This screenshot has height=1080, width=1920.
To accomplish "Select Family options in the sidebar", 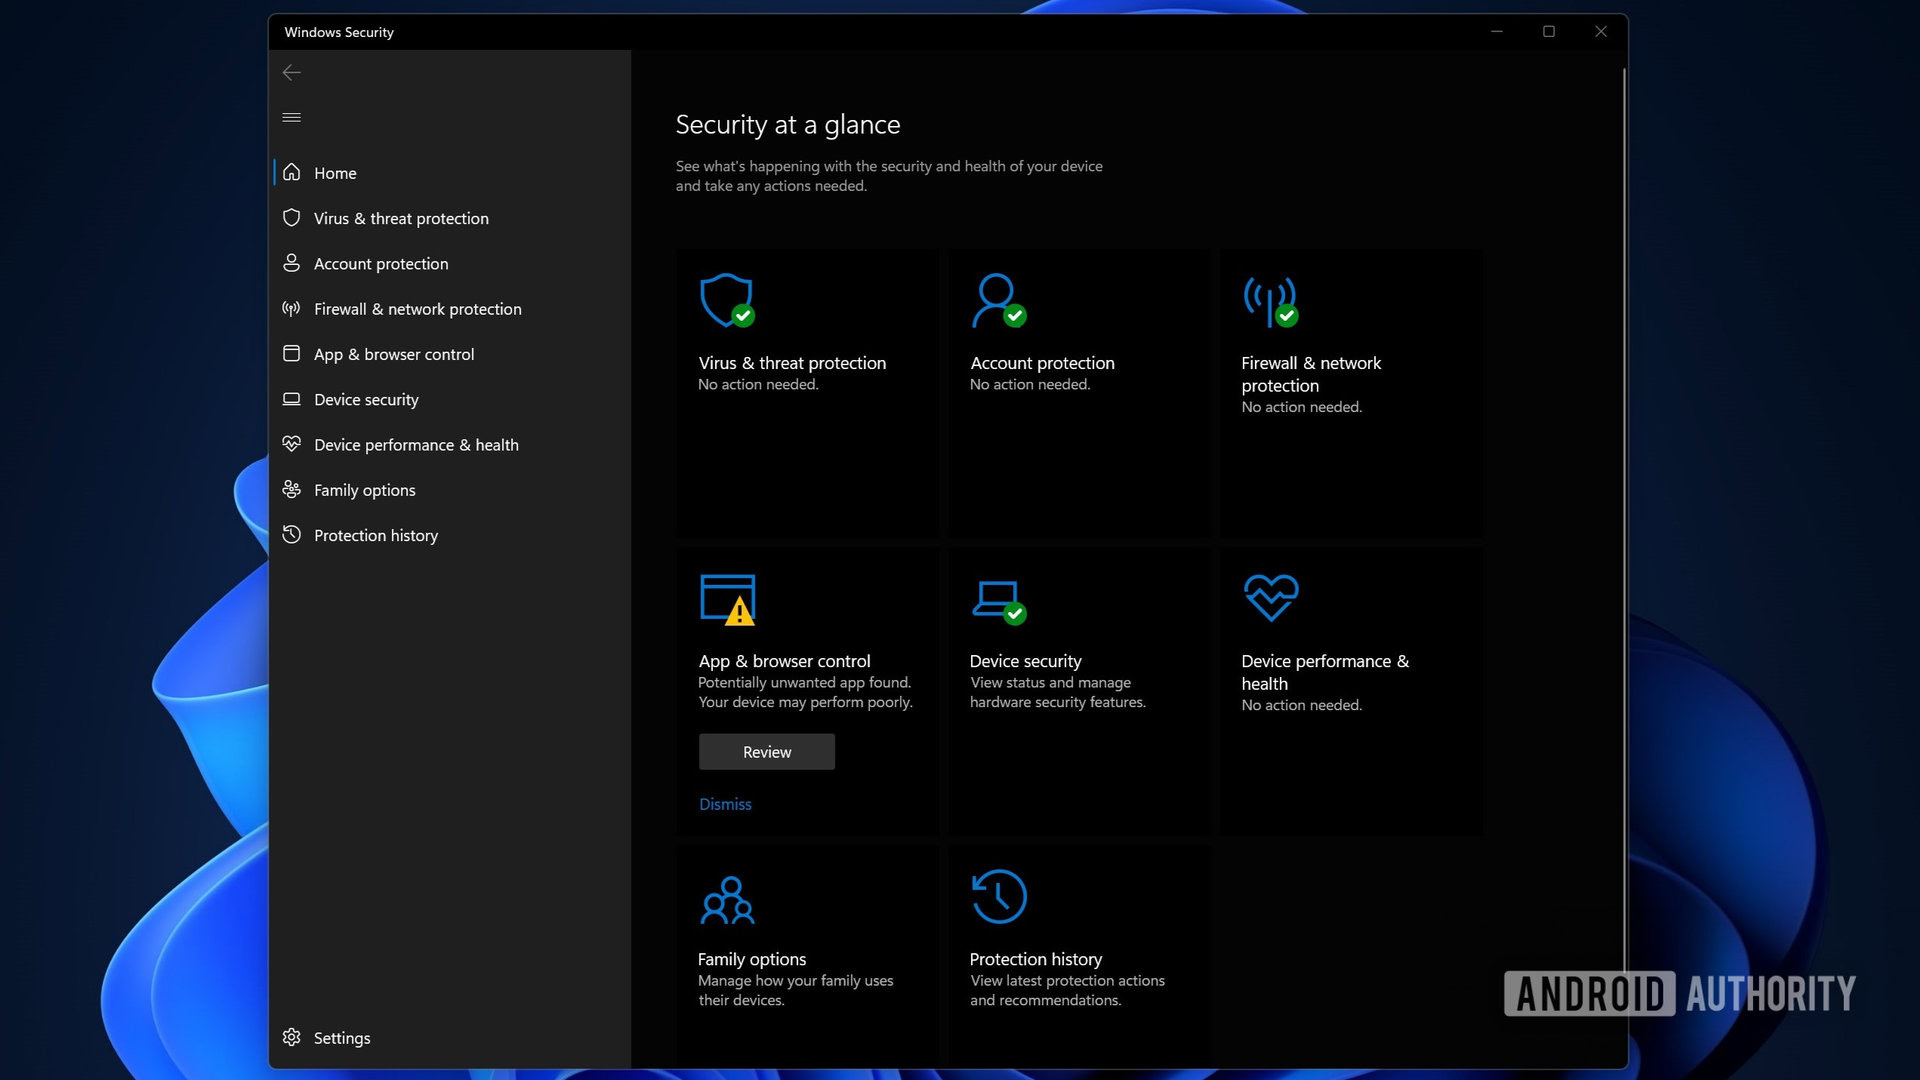I will (452, 490).
